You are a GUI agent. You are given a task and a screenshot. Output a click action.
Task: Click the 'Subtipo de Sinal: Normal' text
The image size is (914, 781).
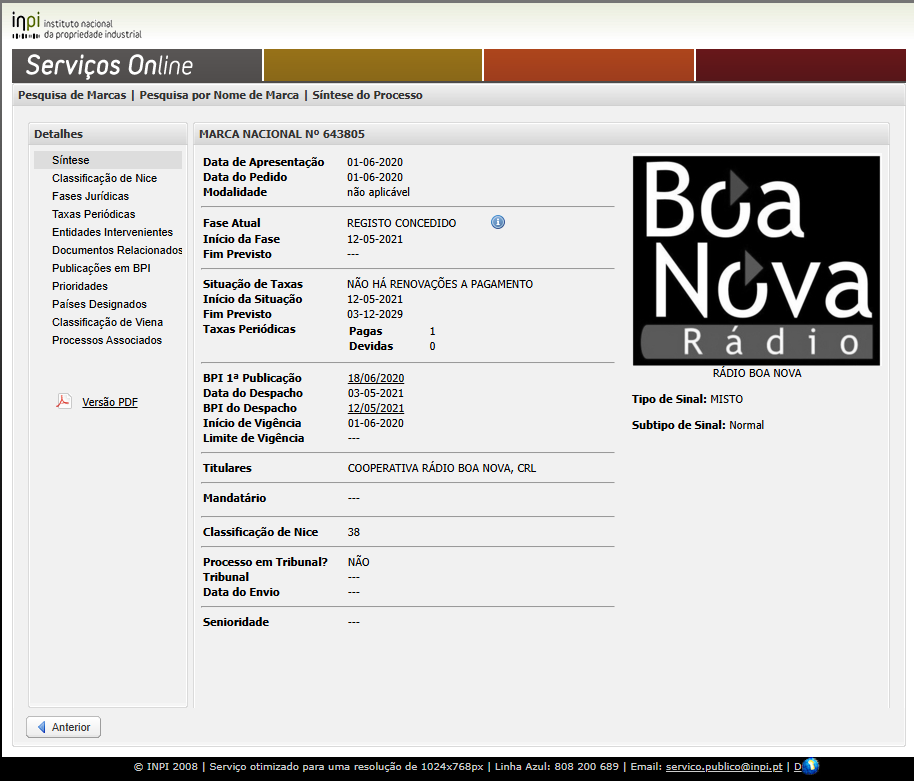click(x=698, y=425)
